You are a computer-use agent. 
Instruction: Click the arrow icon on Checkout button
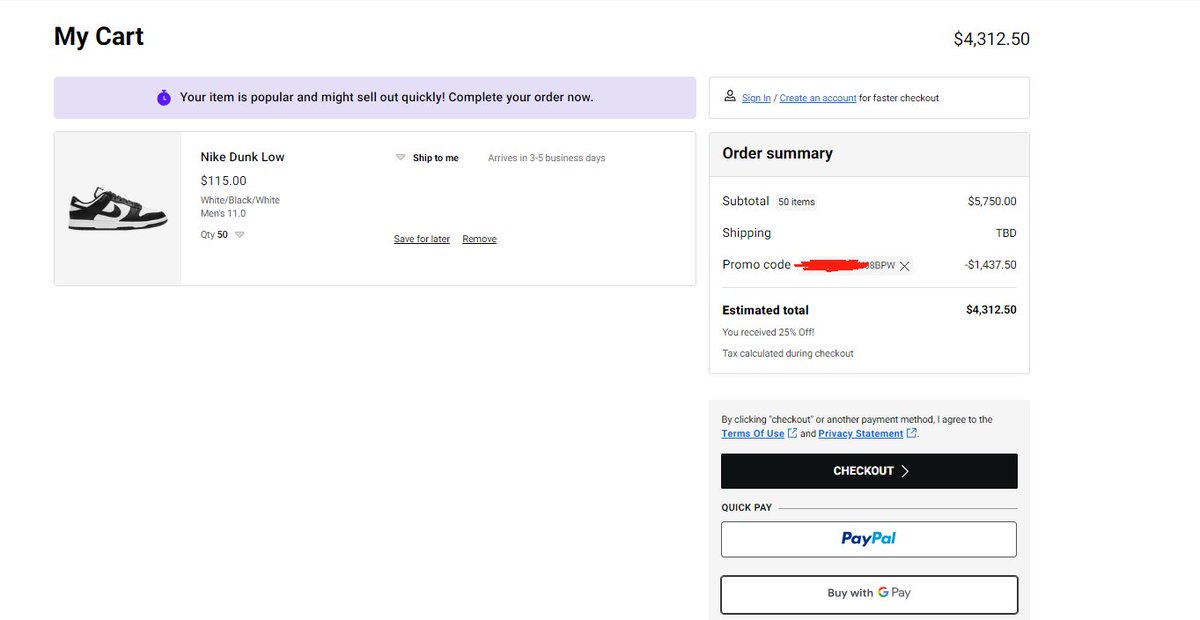[905, 471]
